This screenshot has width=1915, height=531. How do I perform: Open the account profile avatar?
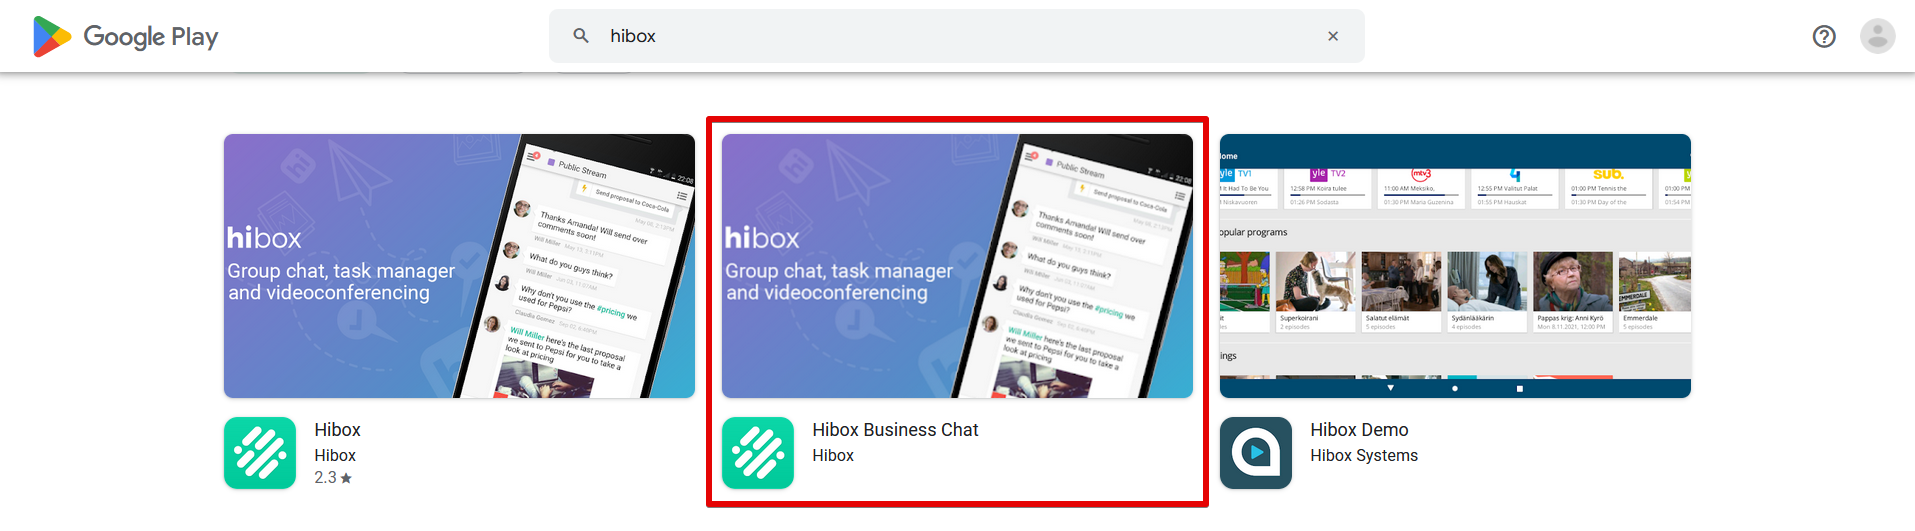[x=1877, y=36]
